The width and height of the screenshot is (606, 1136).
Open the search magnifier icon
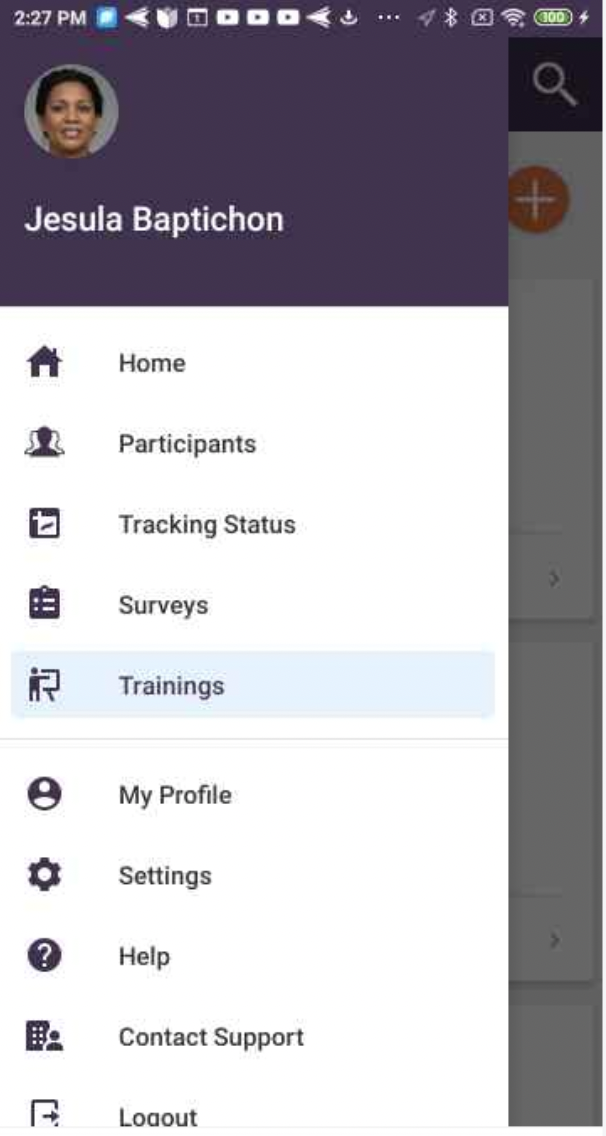pos(554,85)
